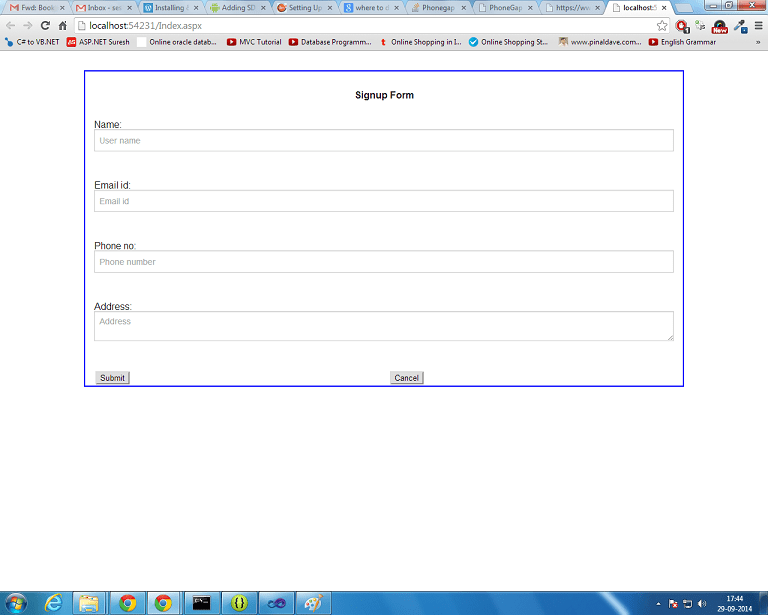The width and height of the screenshot is (768, 615).
Task: Click the Address: label
Action: pos(113,307)
